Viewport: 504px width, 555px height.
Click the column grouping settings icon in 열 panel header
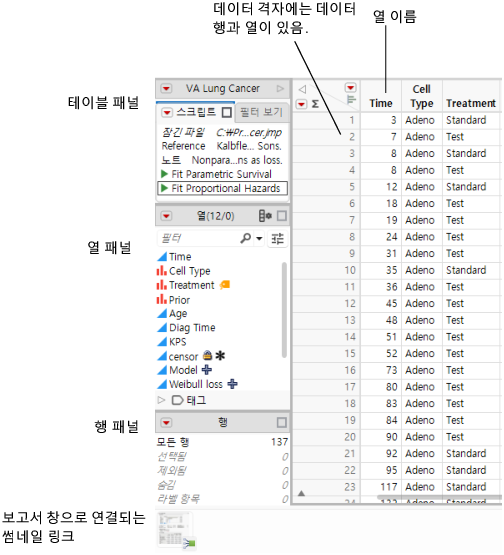point(265,216)
